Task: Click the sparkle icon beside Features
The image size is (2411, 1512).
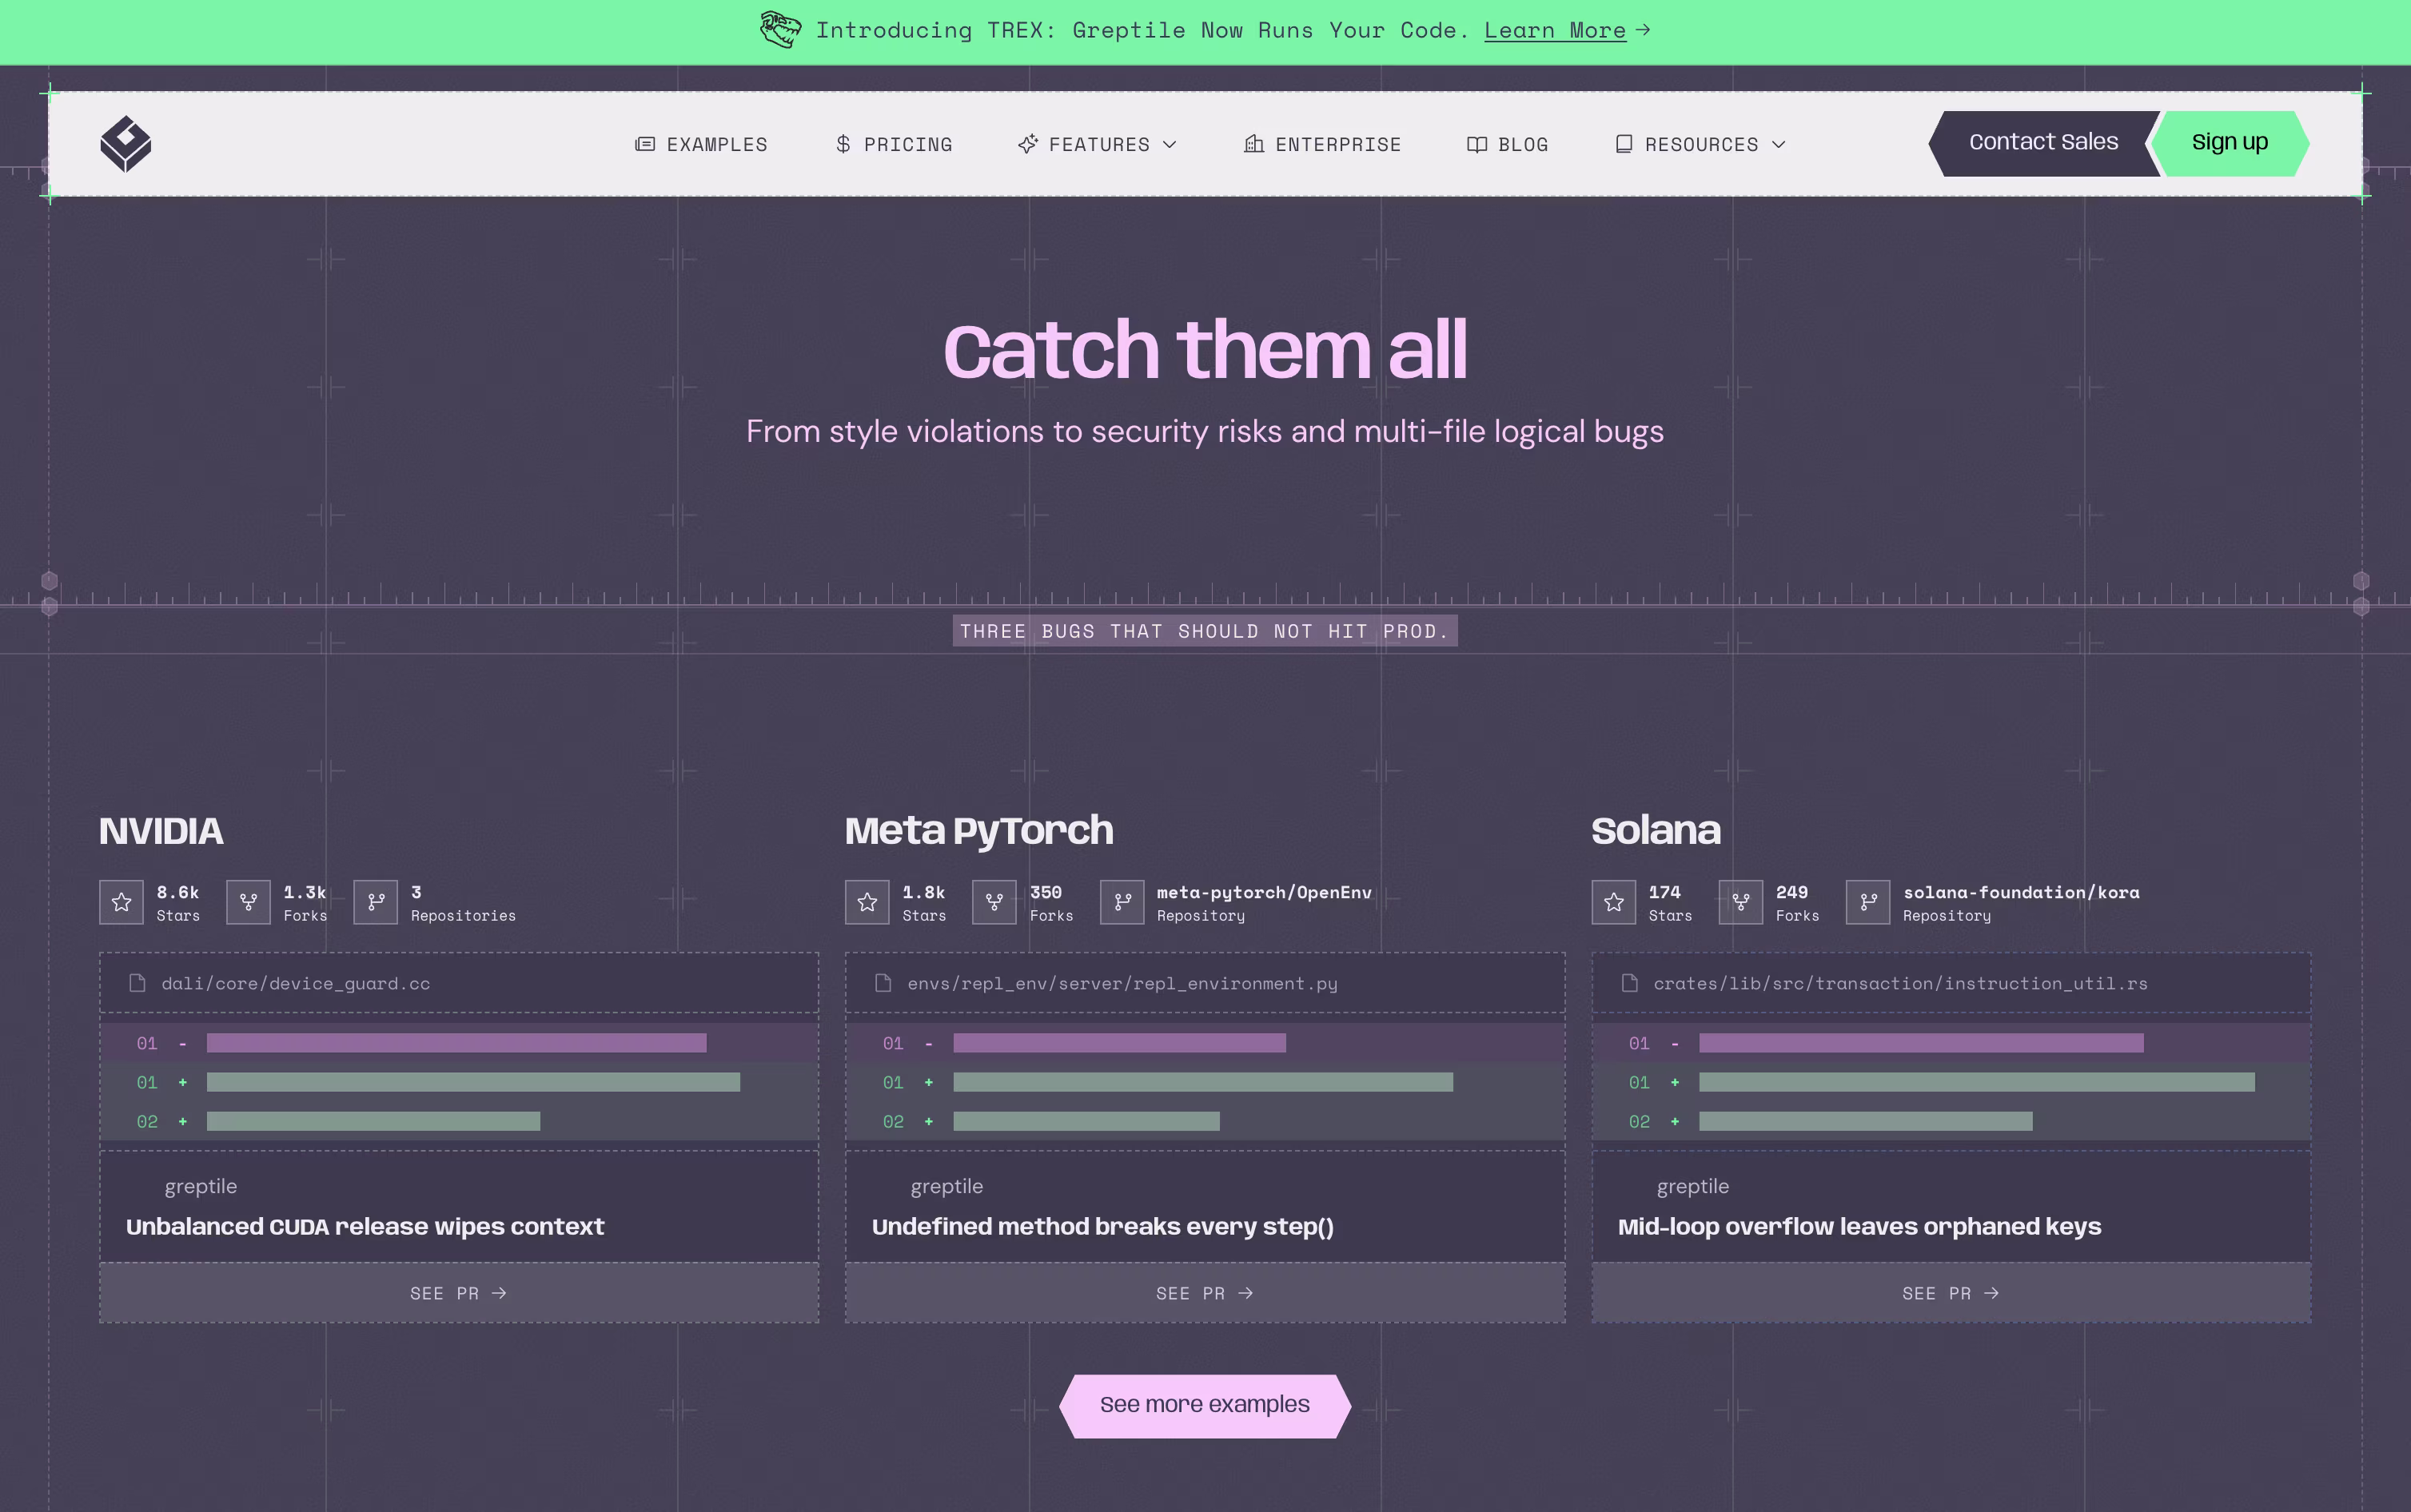Action: point(1028,144)
